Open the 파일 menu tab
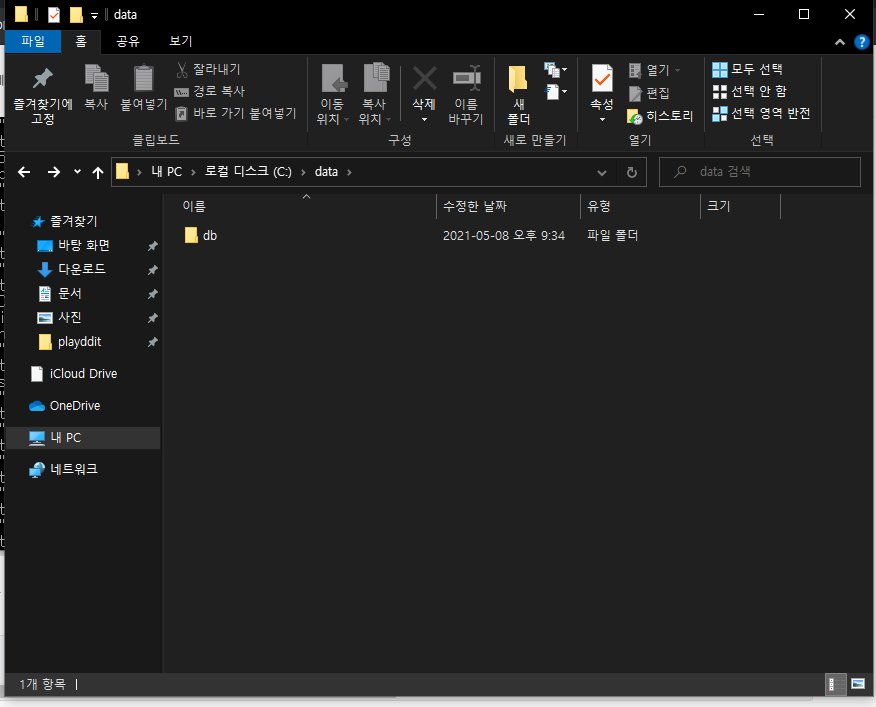This screenshot has width=876, height=707. click(x=33, y=41)
